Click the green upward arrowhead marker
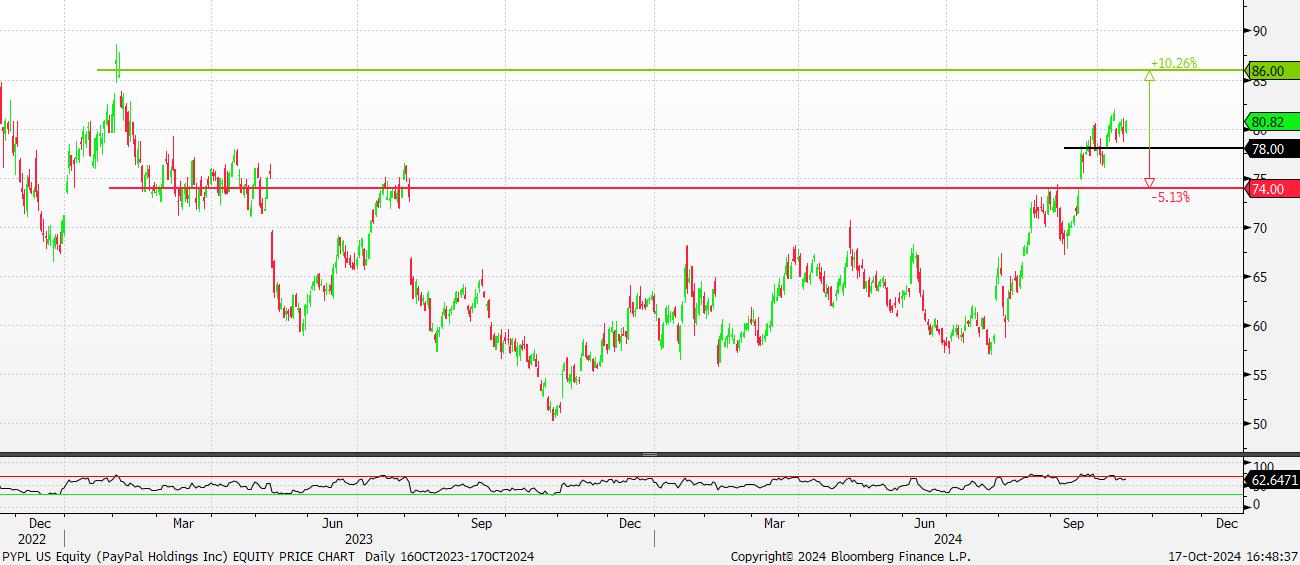Viewport: 1300px width, 565px height. click(x=1149, y=75)
